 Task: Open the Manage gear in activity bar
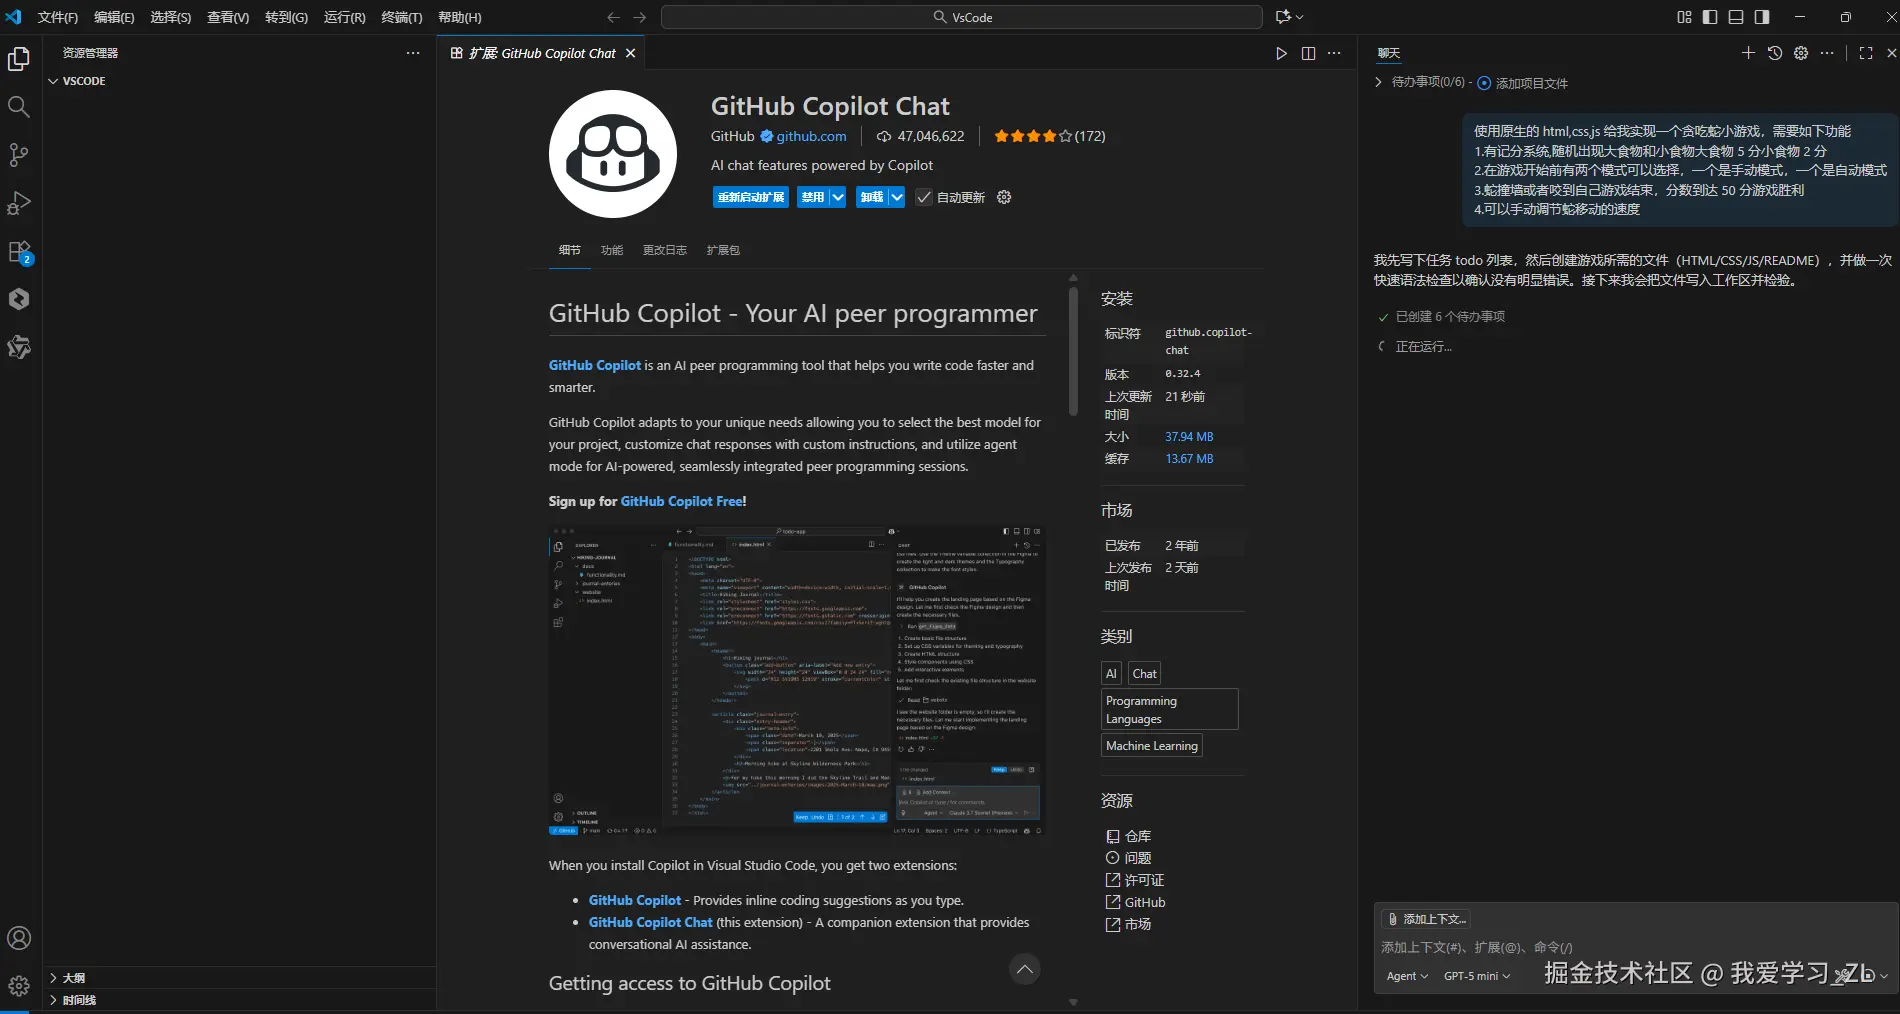pyautogui.click(x=19, y=986)
